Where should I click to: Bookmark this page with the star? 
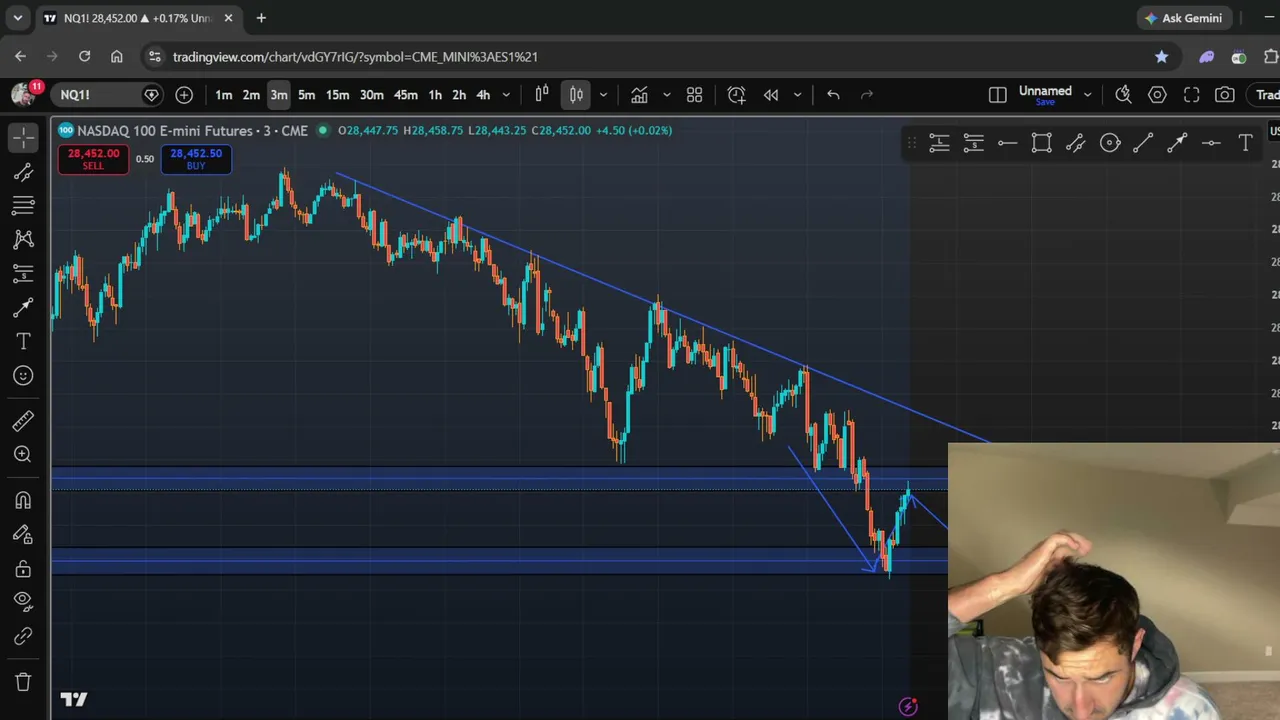(x=1161, y=57)
